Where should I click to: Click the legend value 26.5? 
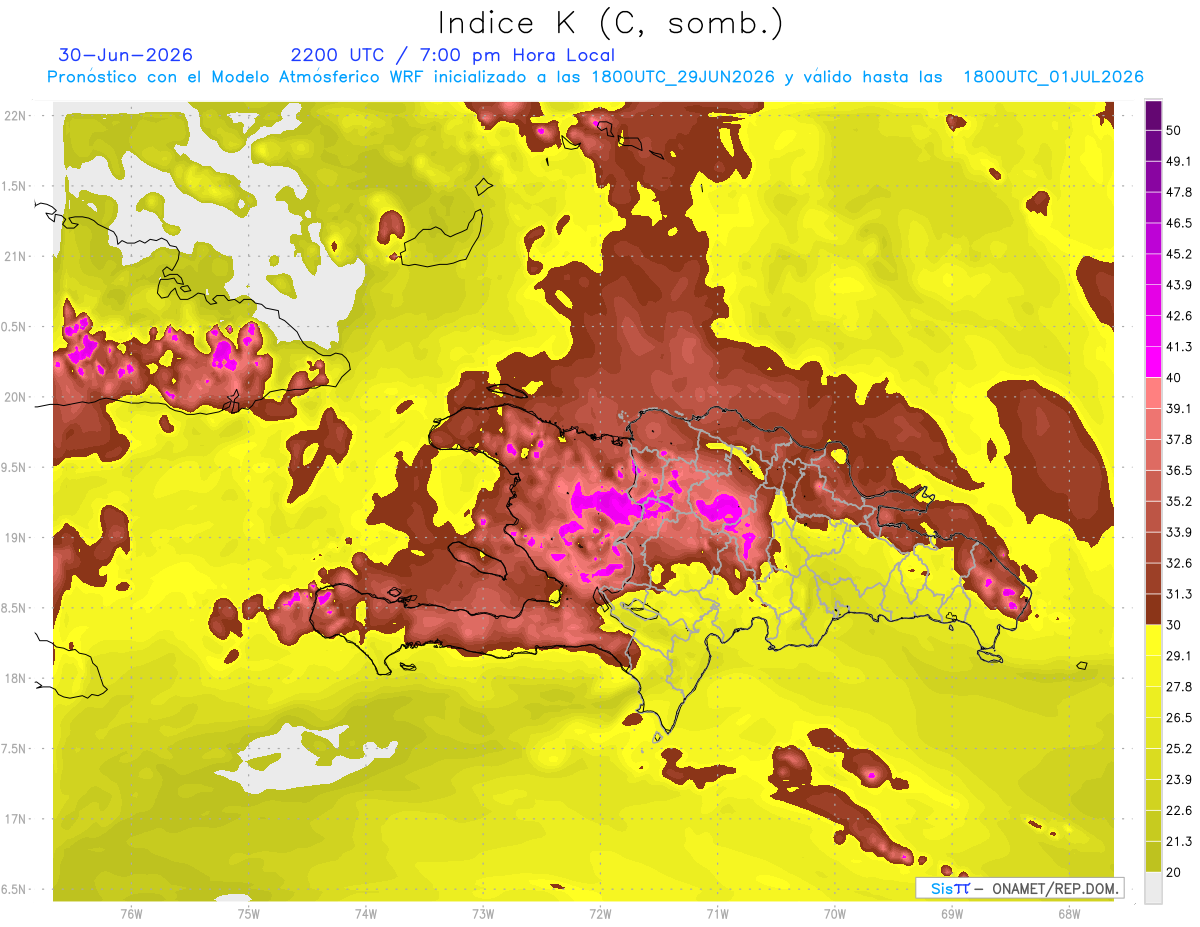click(x=1179, y=718)
